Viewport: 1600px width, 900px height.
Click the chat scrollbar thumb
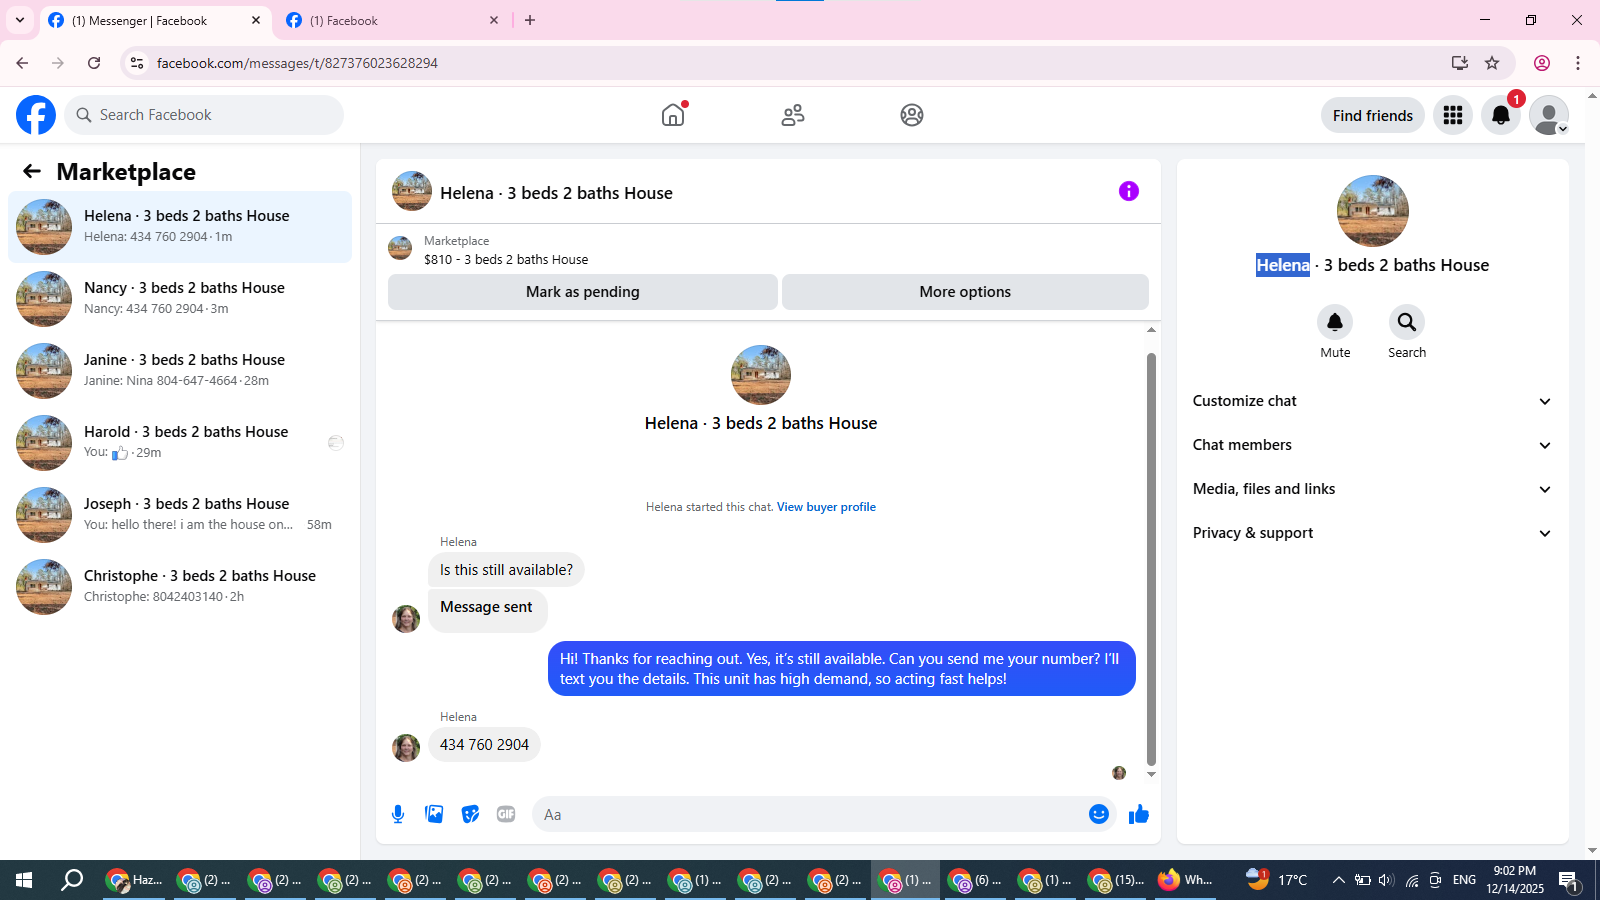tap(1151, 558)
